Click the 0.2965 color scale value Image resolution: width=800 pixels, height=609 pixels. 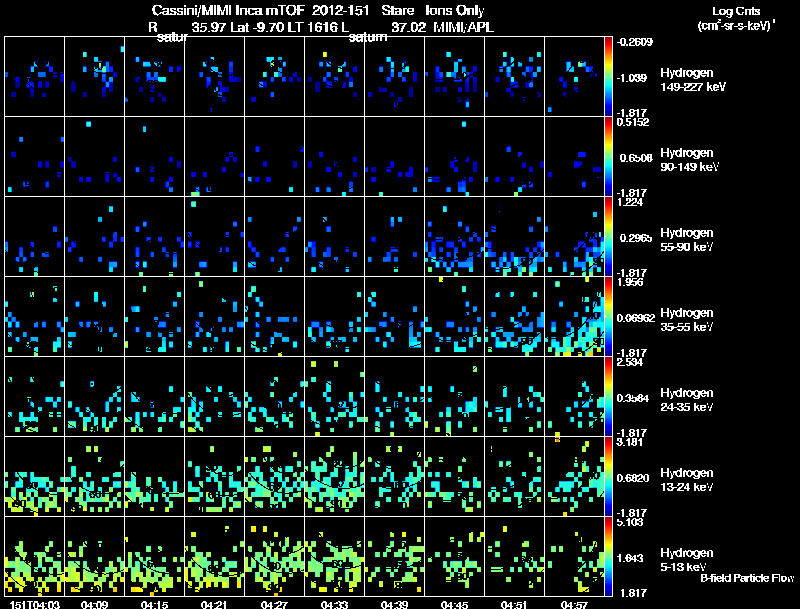[635, 238]
